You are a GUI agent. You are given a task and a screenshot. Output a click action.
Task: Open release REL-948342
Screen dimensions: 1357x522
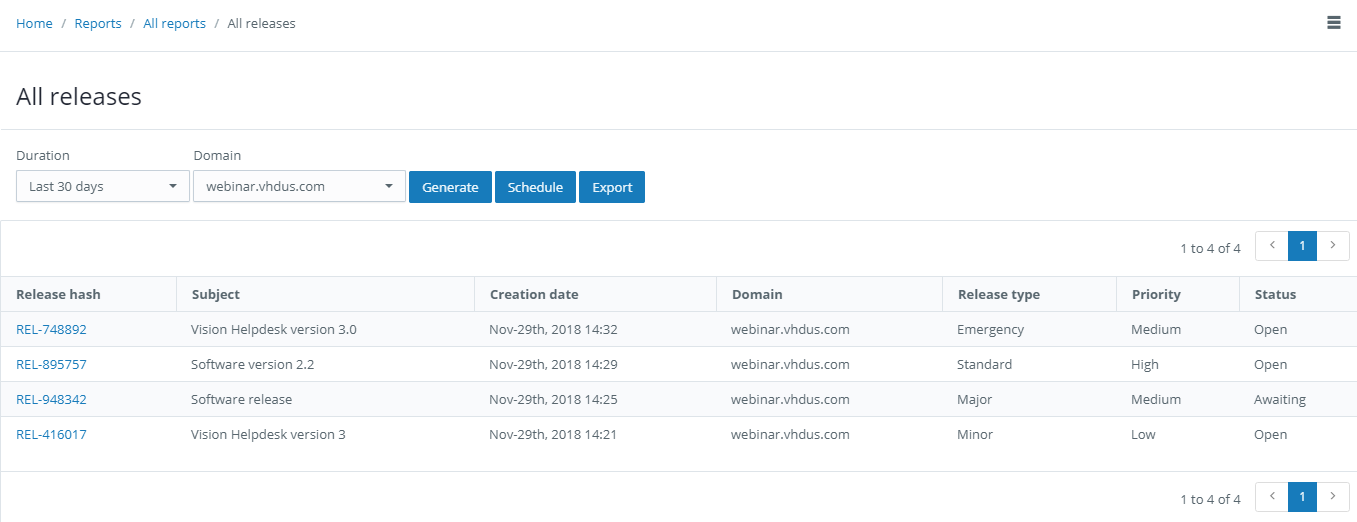51,399
